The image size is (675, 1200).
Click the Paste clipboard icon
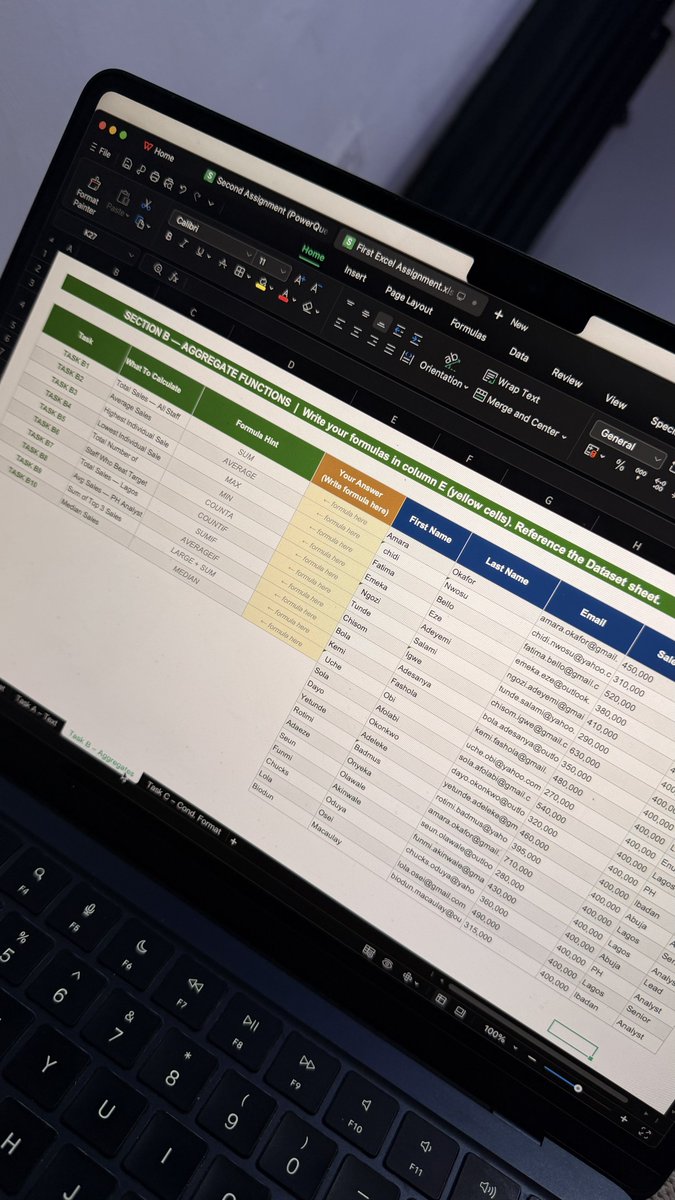click(123, 198)
